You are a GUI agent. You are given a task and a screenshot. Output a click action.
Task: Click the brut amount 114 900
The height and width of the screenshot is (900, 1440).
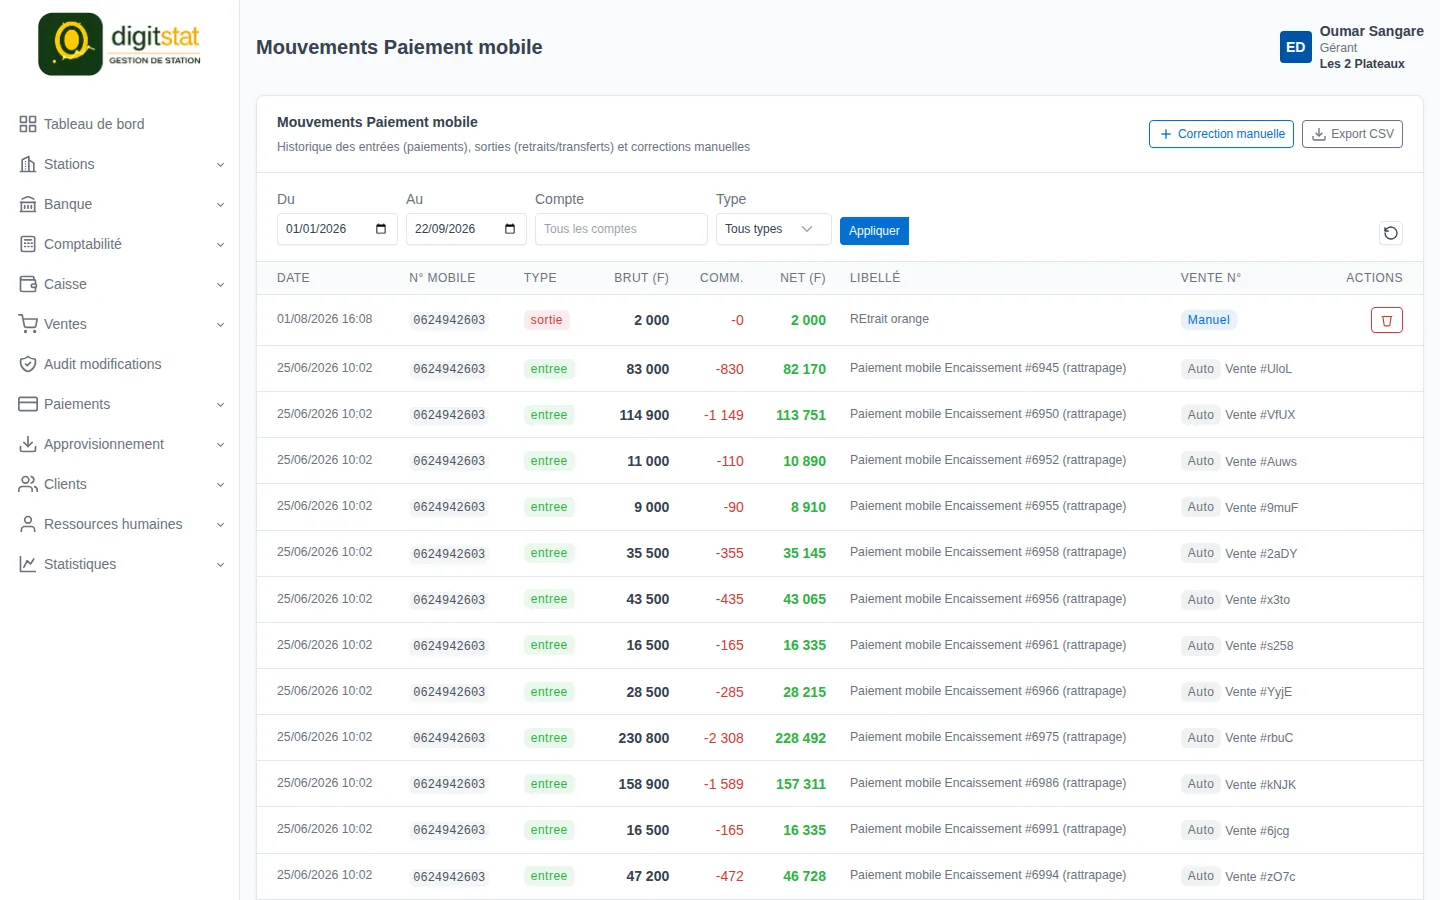coord(644,415)
